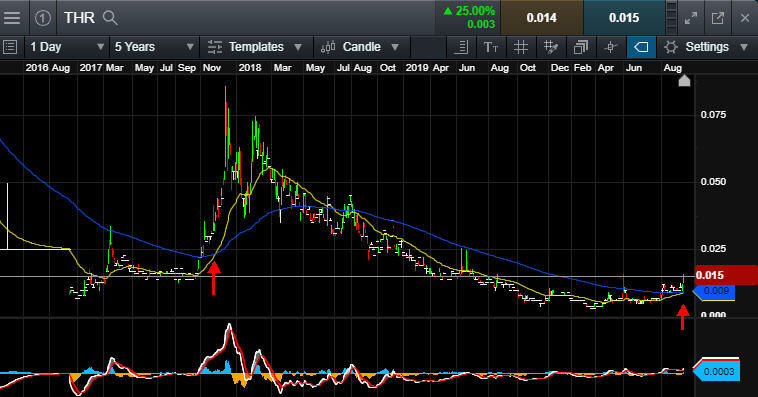The width and height of the screenshot is (758, 397).
Task: Toggle the price scale alignment icon
Action: 462,47
